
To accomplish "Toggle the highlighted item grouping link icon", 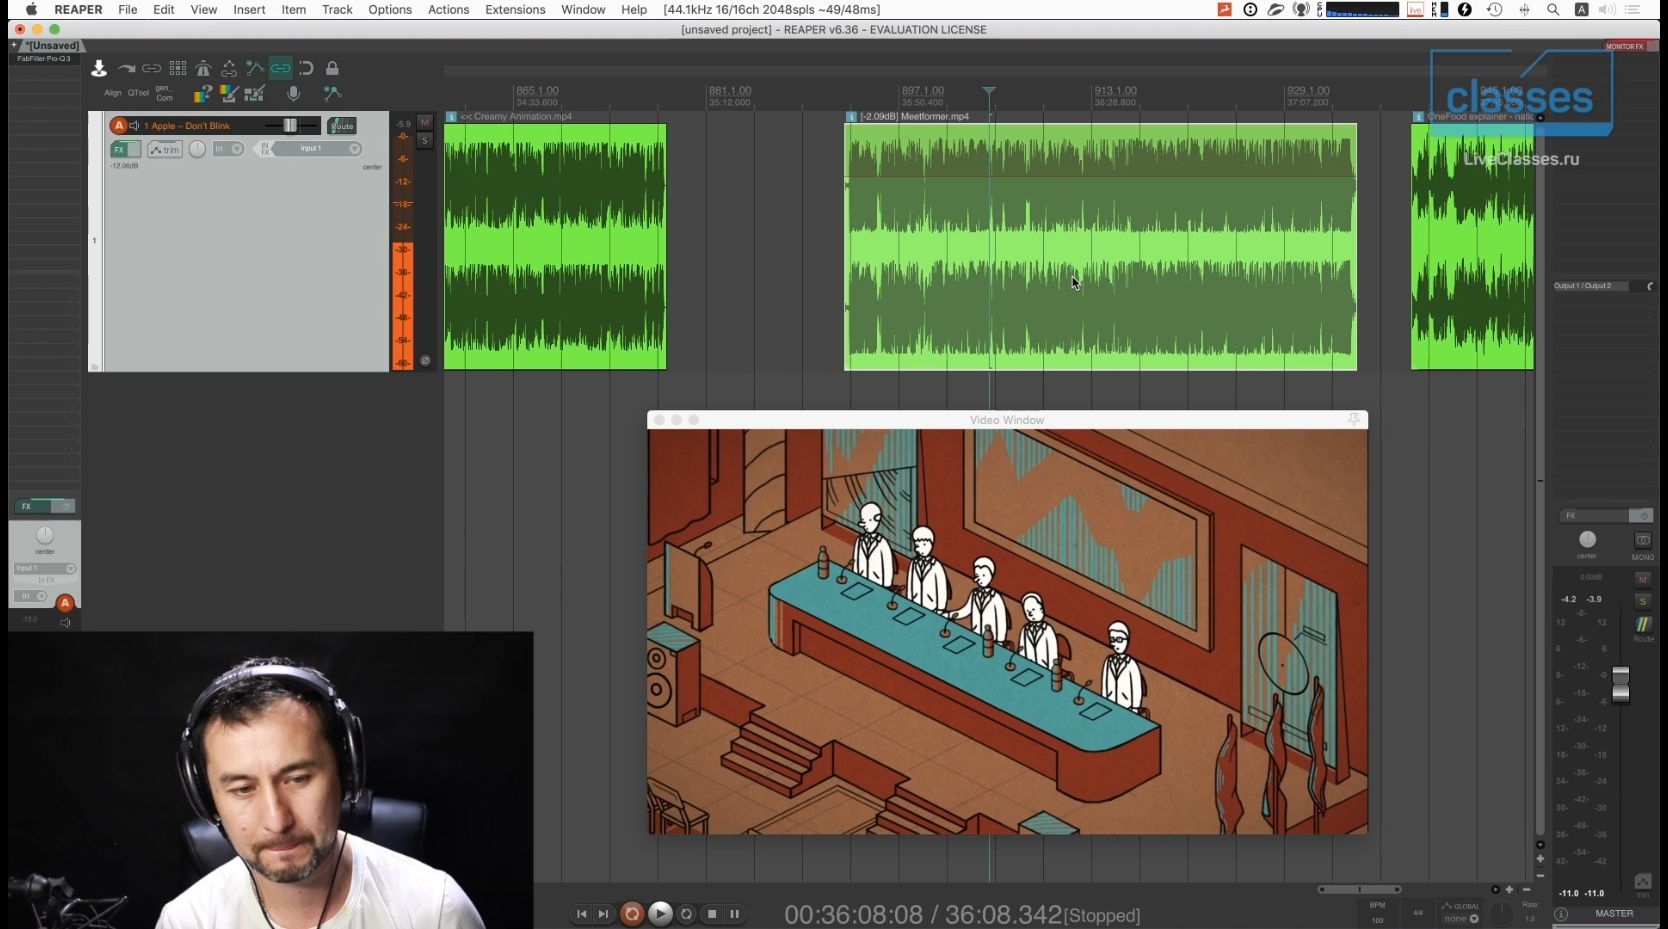I will pyautogui.click(x=280, y=68).
